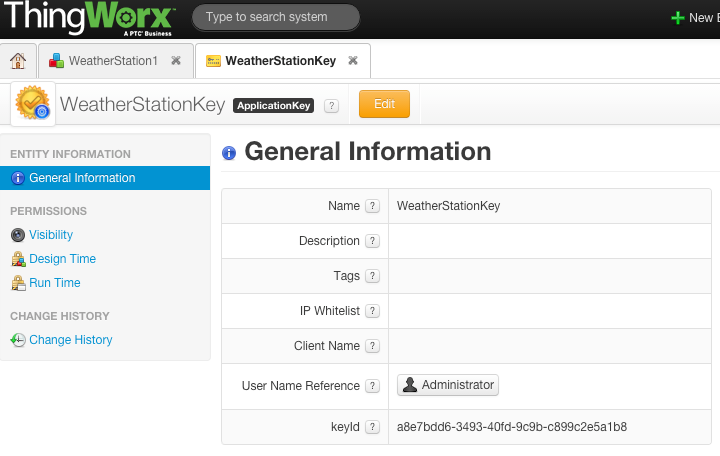The width and height of the screenshot is (720, 456).
Task: Focus the search system field
Action: [x=276, y=17]
